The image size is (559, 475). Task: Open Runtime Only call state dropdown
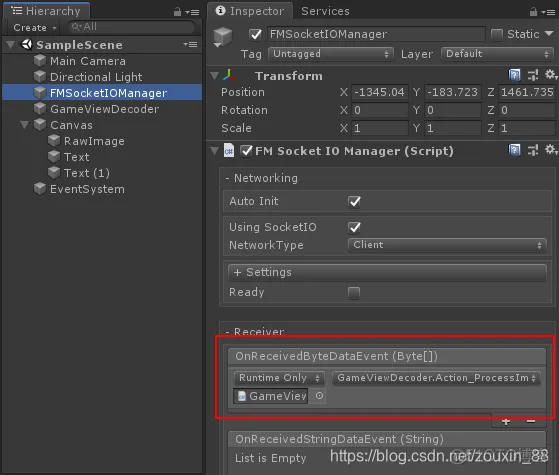click(x=279, y=378)
